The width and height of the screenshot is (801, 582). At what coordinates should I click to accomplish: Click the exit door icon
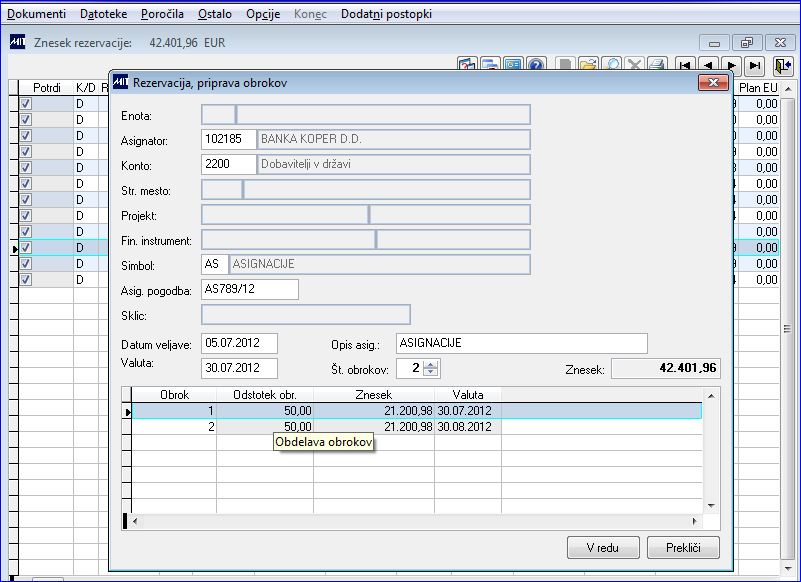pyautogui.click(x=783, y=65)
